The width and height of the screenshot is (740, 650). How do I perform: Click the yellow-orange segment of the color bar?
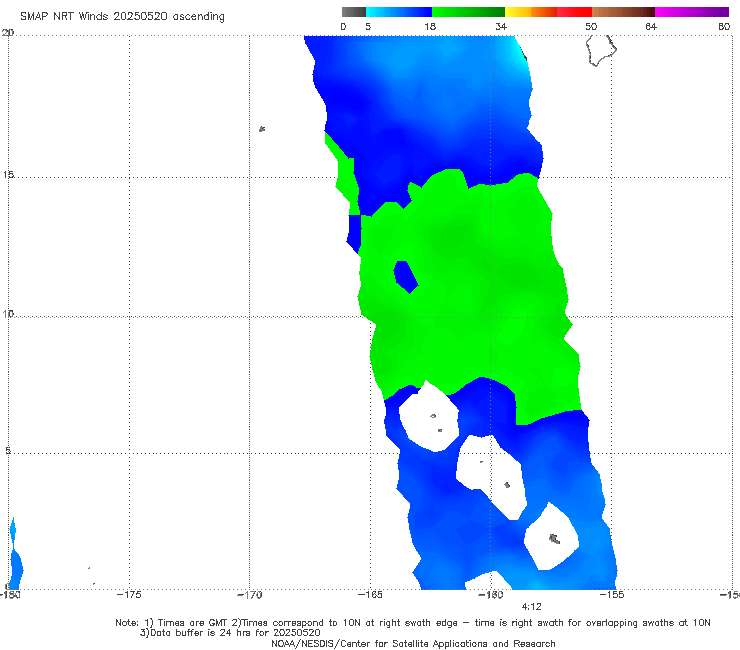tap(531, 12)
